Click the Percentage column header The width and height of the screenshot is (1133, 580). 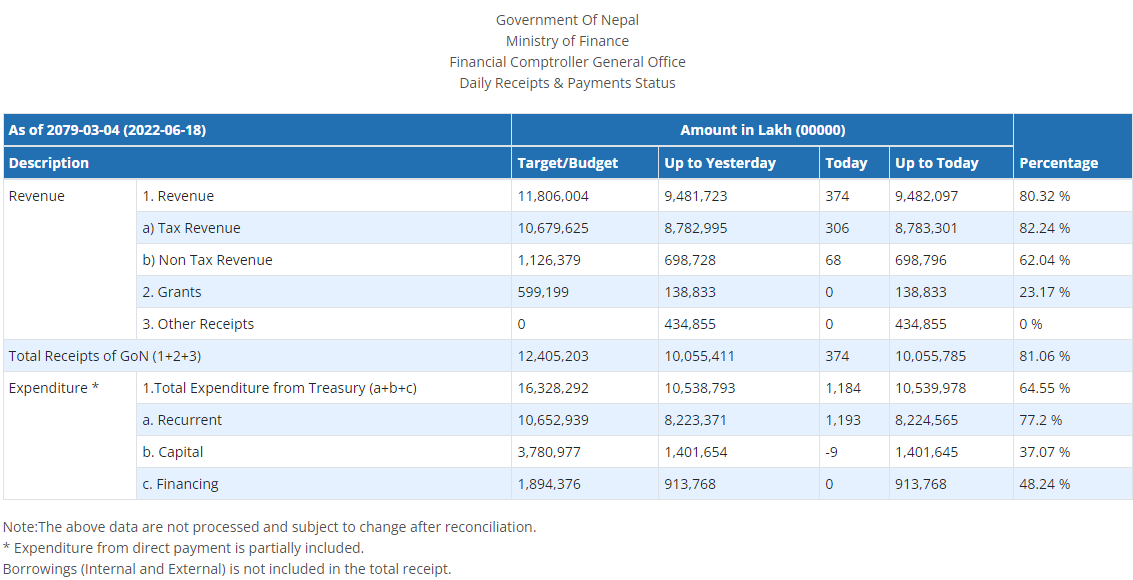point(1058,163)
